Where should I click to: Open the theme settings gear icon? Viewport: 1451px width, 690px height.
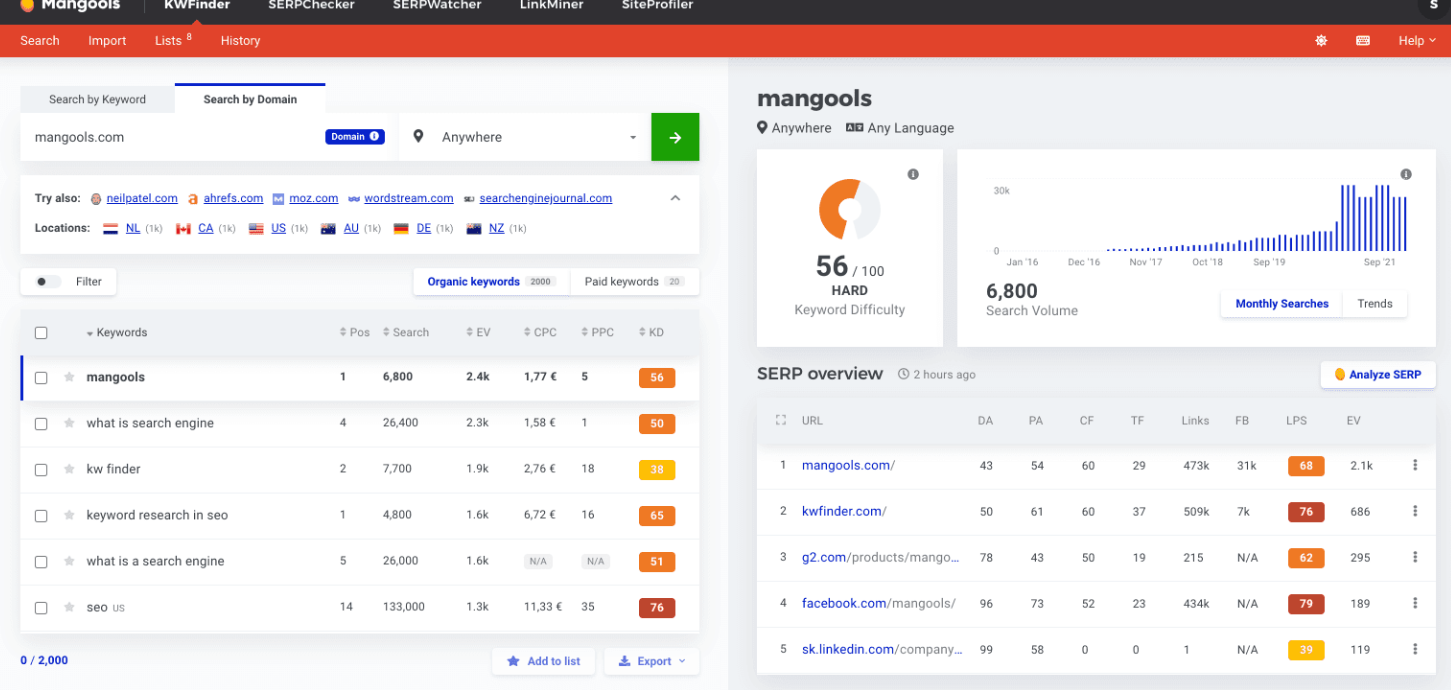[1321, 41]
